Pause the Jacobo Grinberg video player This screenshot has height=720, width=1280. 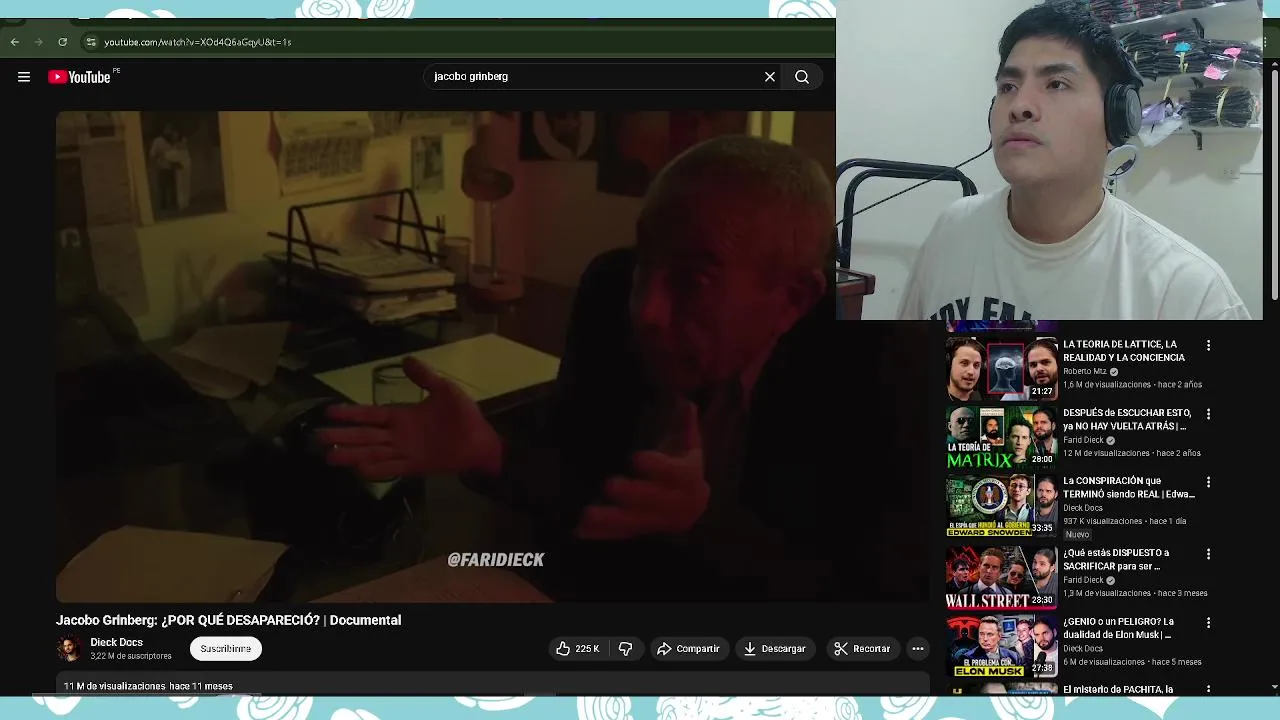493,357
